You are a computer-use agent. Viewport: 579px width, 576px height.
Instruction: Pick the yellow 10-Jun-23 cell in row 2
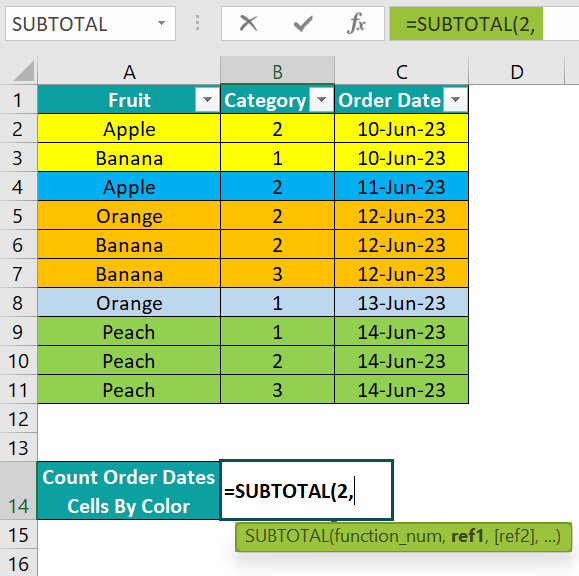pyautogui.click(x=401, y=129)
